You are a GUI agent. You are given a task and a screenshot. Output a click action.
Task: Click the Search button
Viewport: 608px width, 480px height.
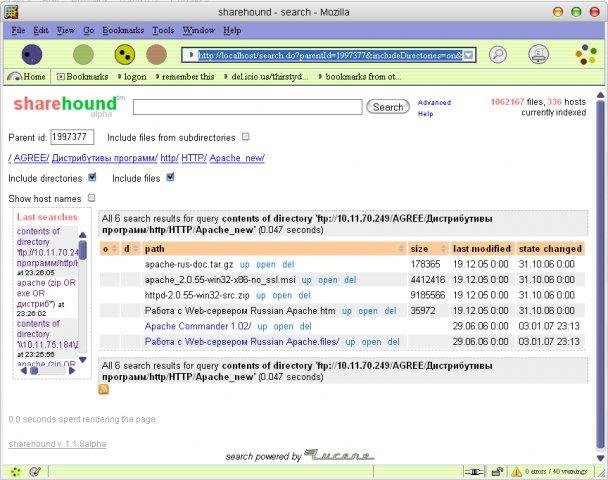tap(388, 107)
